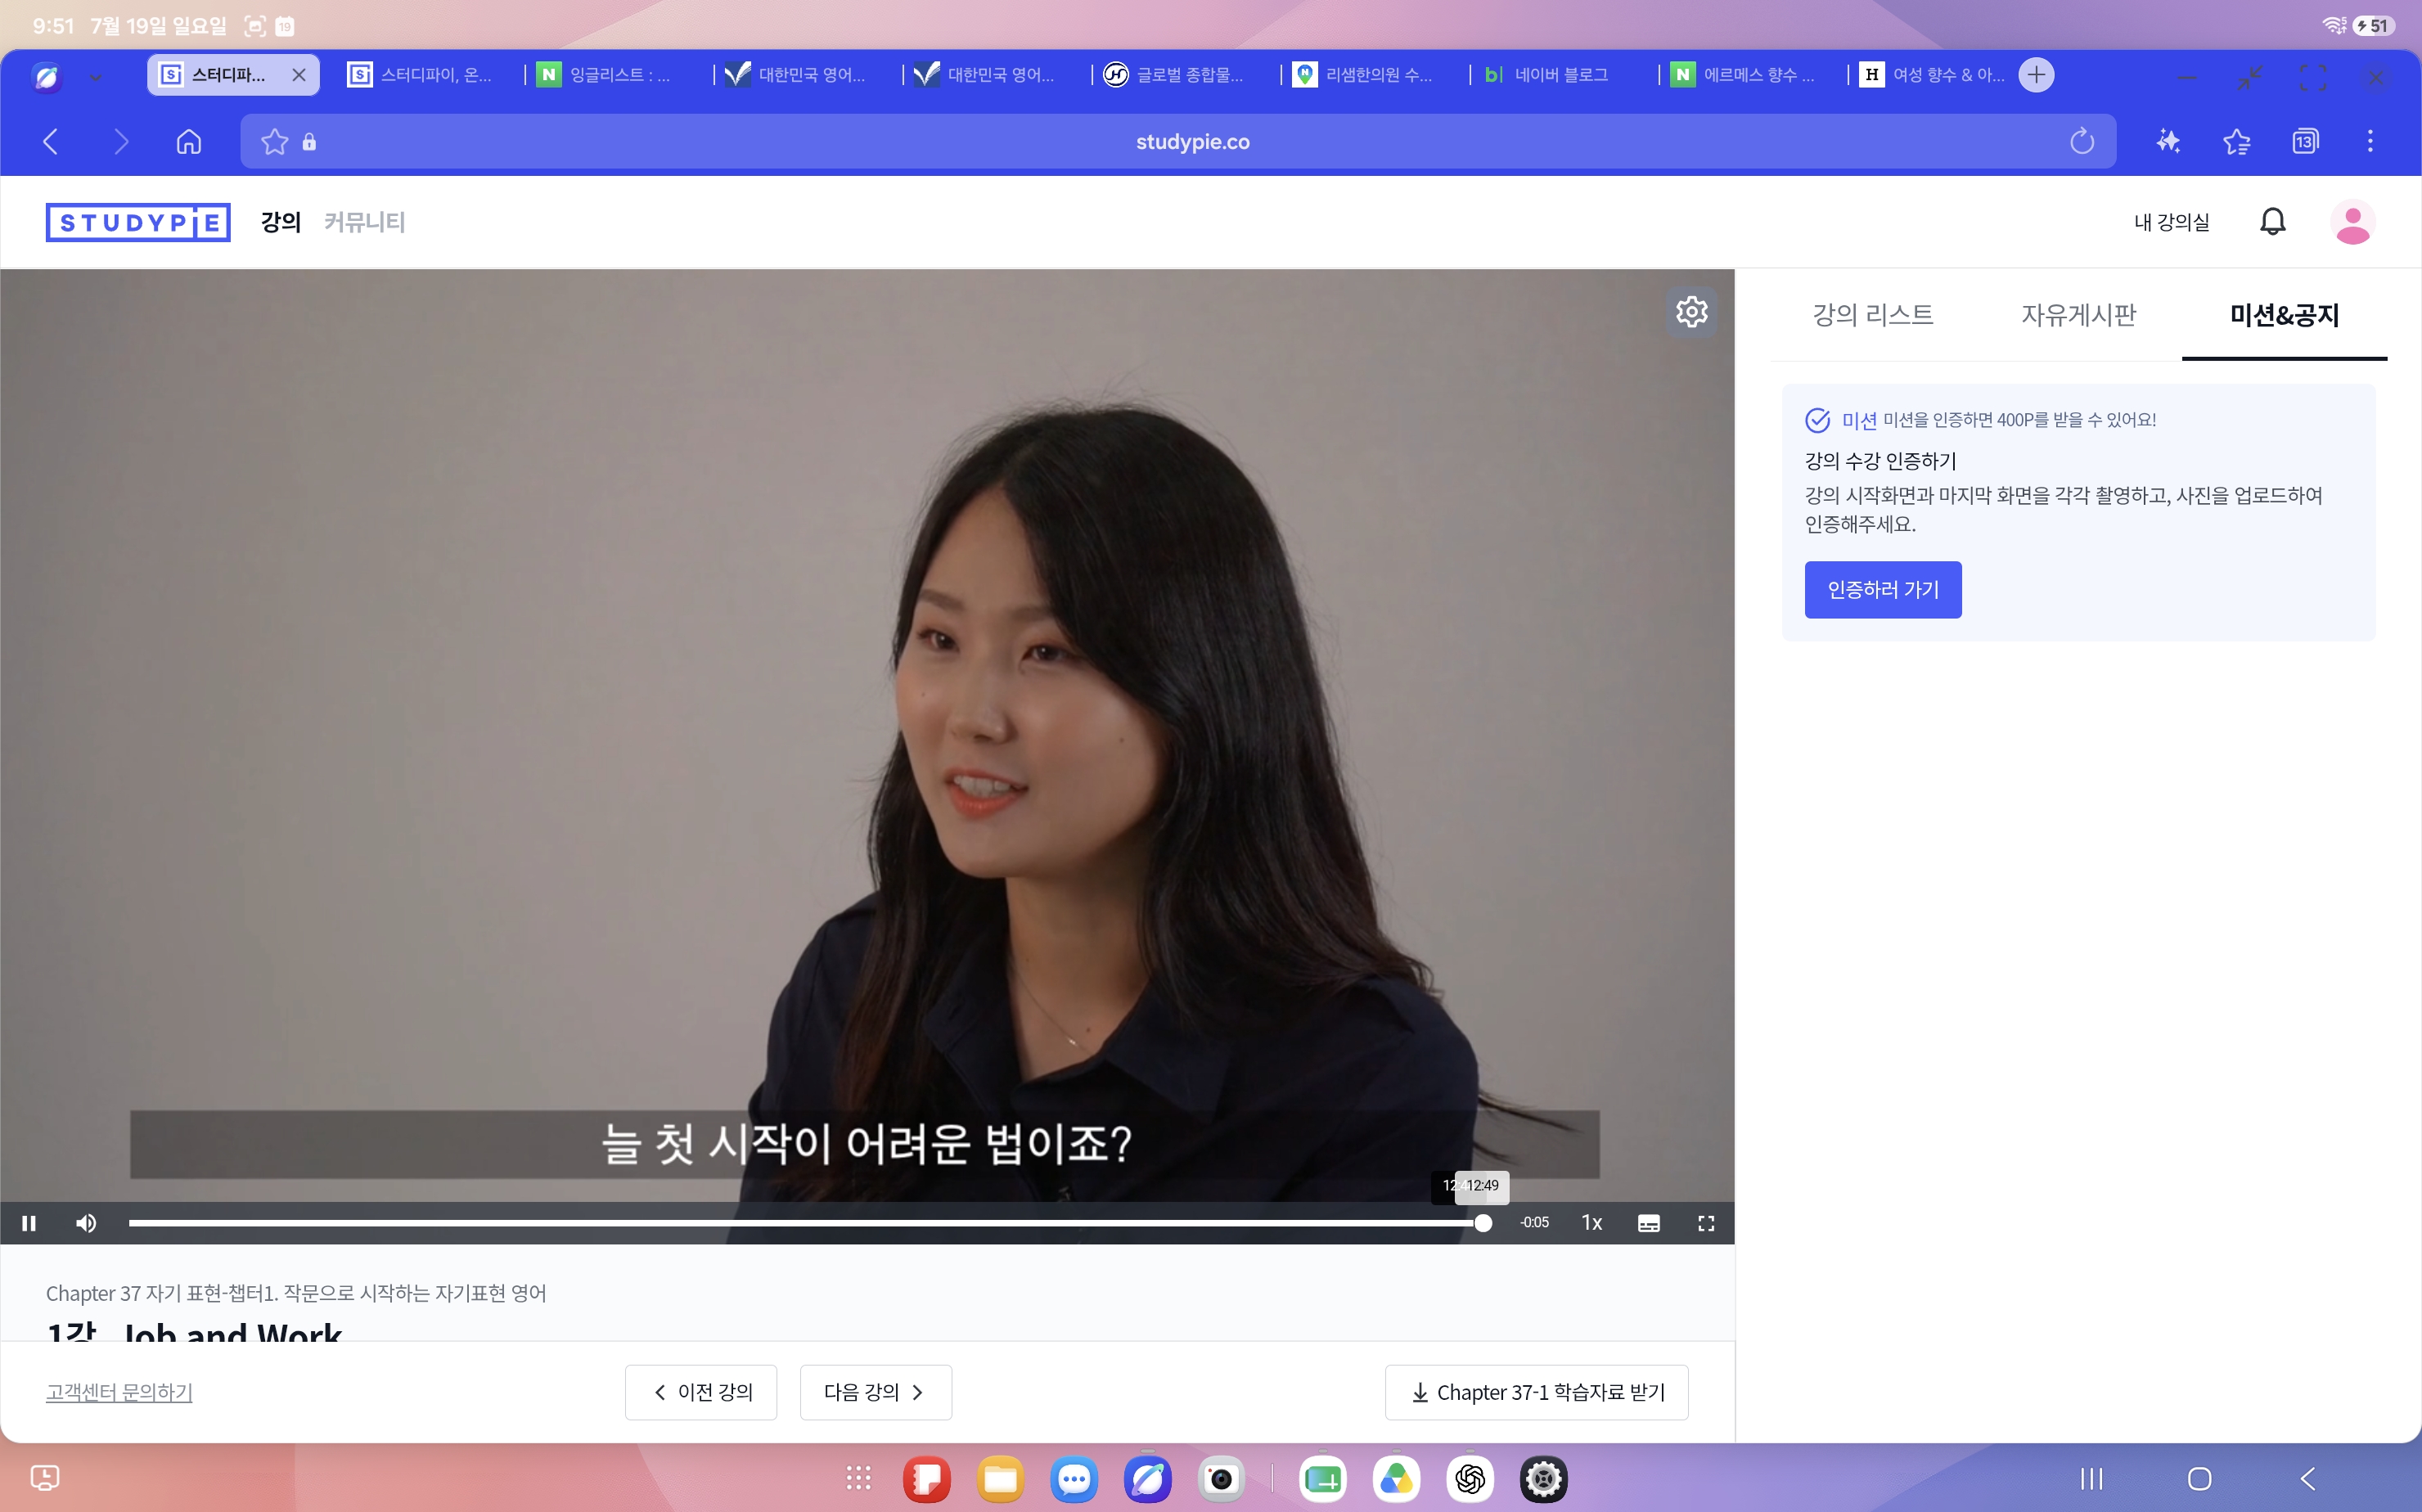Pause the lecture video
Viewport: 2422px width, 1512px height.
(29, 1223)
